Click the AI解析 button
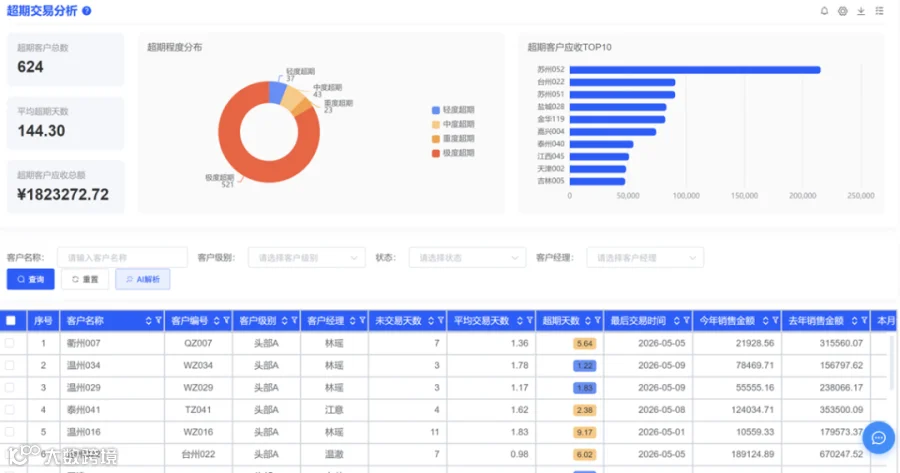The image size is (900, 473). [x=142, y=279]
